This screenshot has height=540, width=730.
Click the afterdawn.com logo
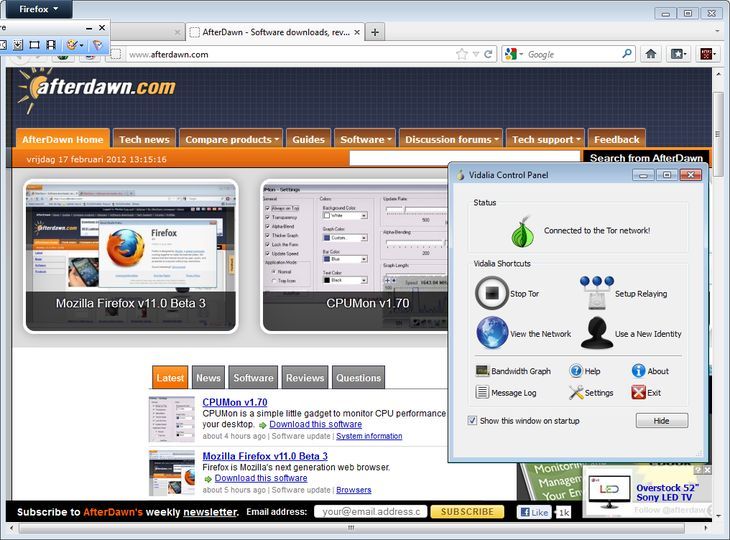click(x=97, y=89)
